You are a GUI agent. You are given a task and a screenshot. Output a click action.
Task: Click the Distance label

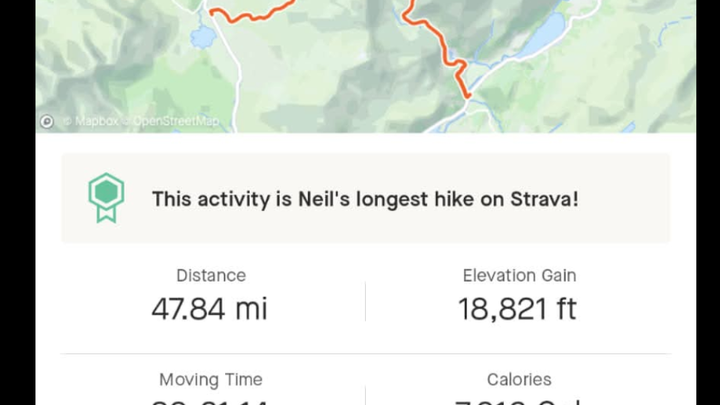click(210, 275)
